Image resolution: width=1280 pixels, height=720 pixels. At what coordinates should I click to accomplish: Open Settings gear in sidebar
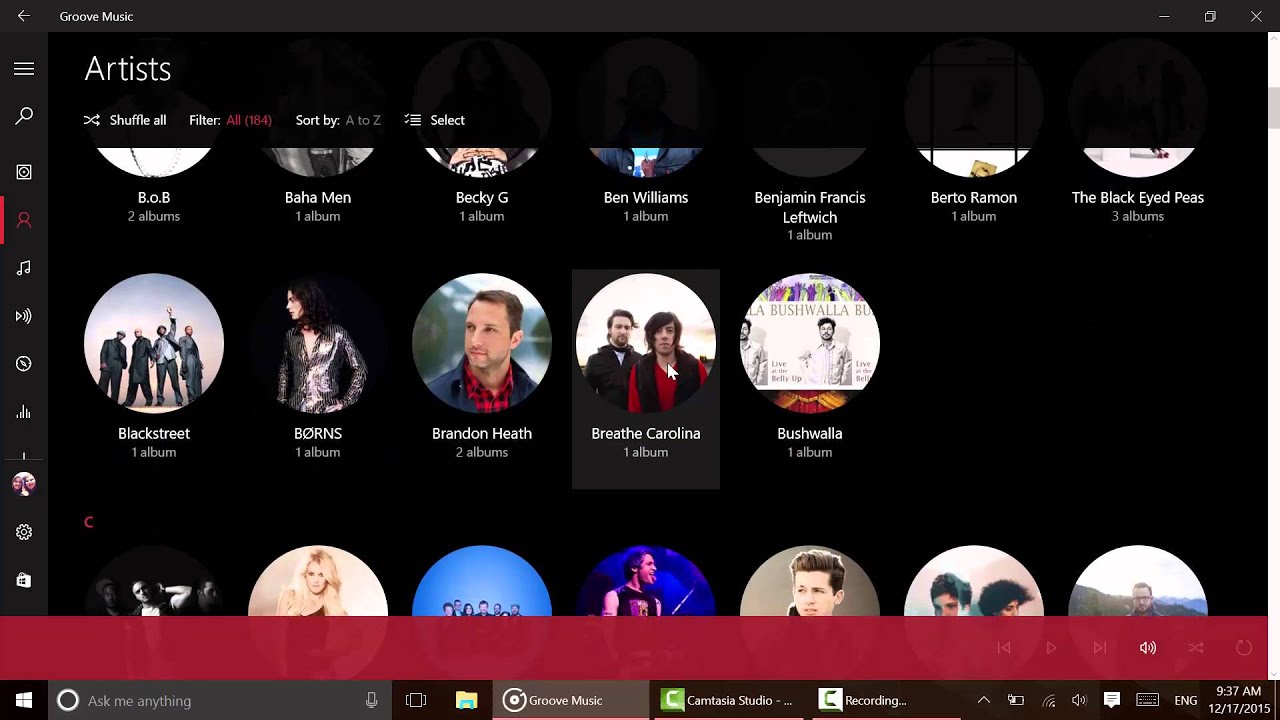[x=24, y=532]
